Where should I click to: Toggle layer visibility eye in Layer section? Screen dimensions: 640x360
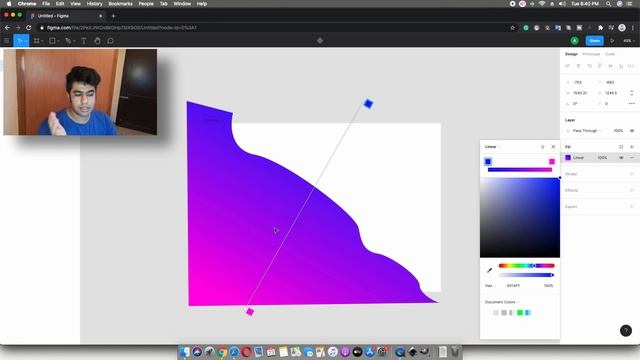(632, 131)
